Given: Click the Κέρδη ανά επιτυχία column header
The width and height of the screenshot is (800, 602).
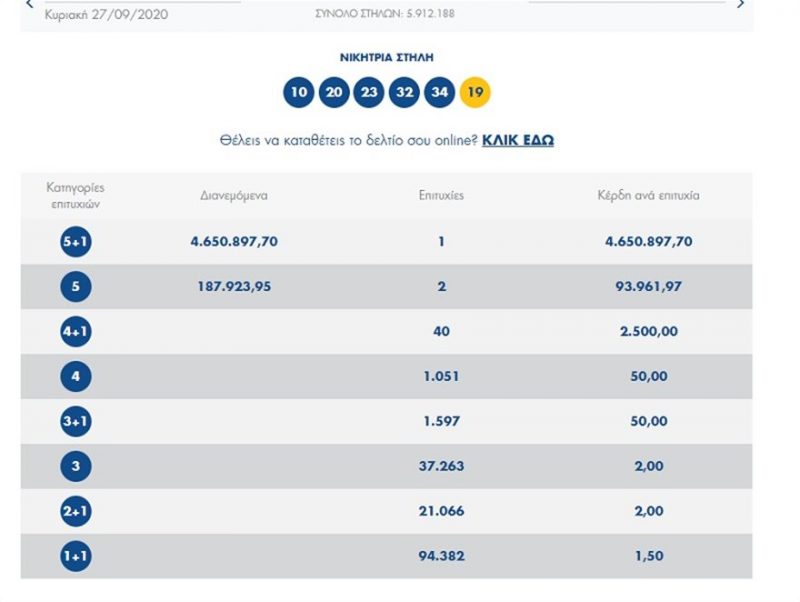Looking at the screenshot, I should coord(648,196).
